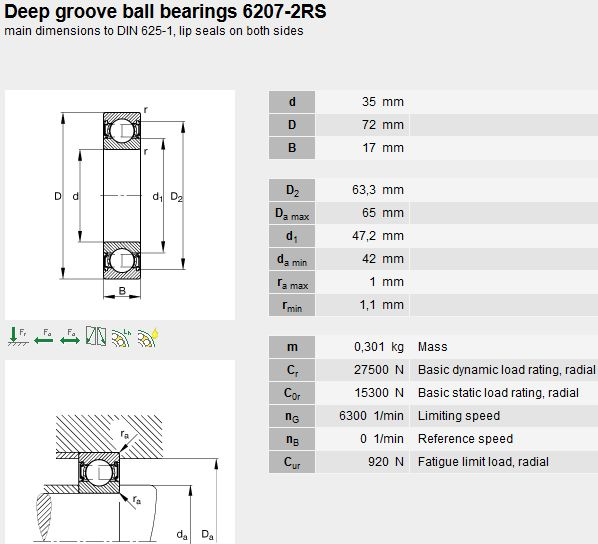Open the mounting dimensions drawing with ra
Screen dimensions: 598x544
pos(120,452)
